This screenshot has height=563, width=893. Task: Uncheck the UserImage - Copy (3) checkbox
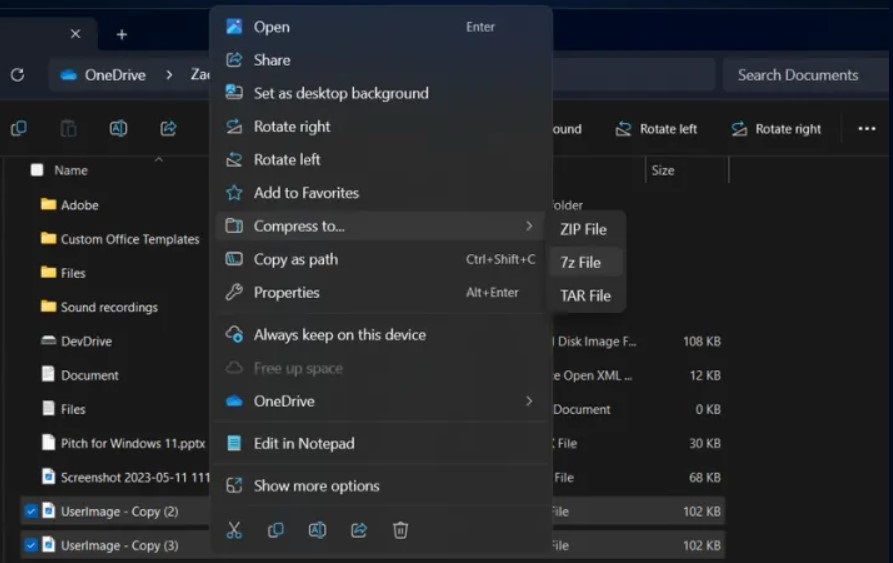coord(31,545)
